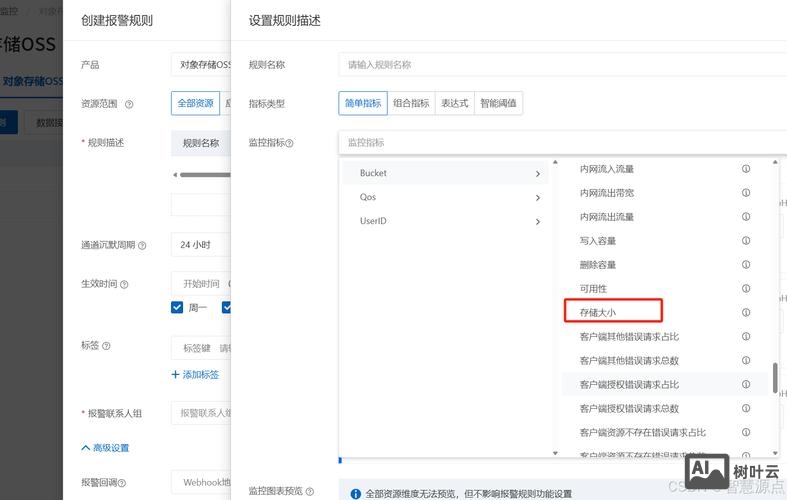Choose the 存储大小 metric

[x=597, y=312]
